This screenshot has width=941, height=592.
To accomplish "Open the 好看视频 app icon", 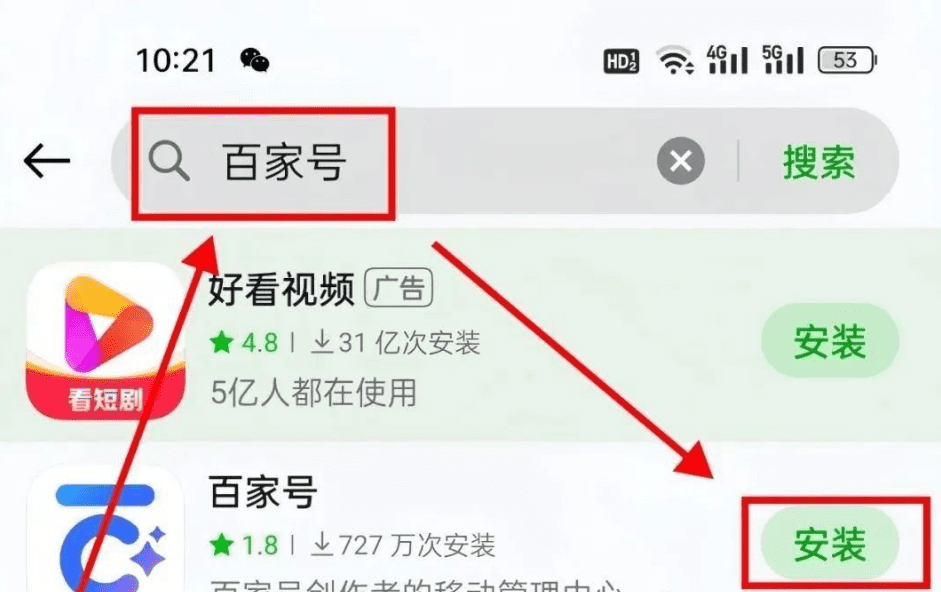I will coord(106,340).
